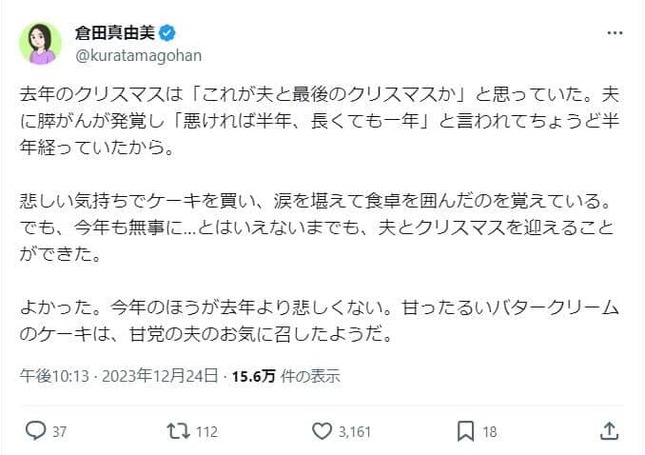Click the retweet count 112
645x455 pixels.
(x=206, y=433)
